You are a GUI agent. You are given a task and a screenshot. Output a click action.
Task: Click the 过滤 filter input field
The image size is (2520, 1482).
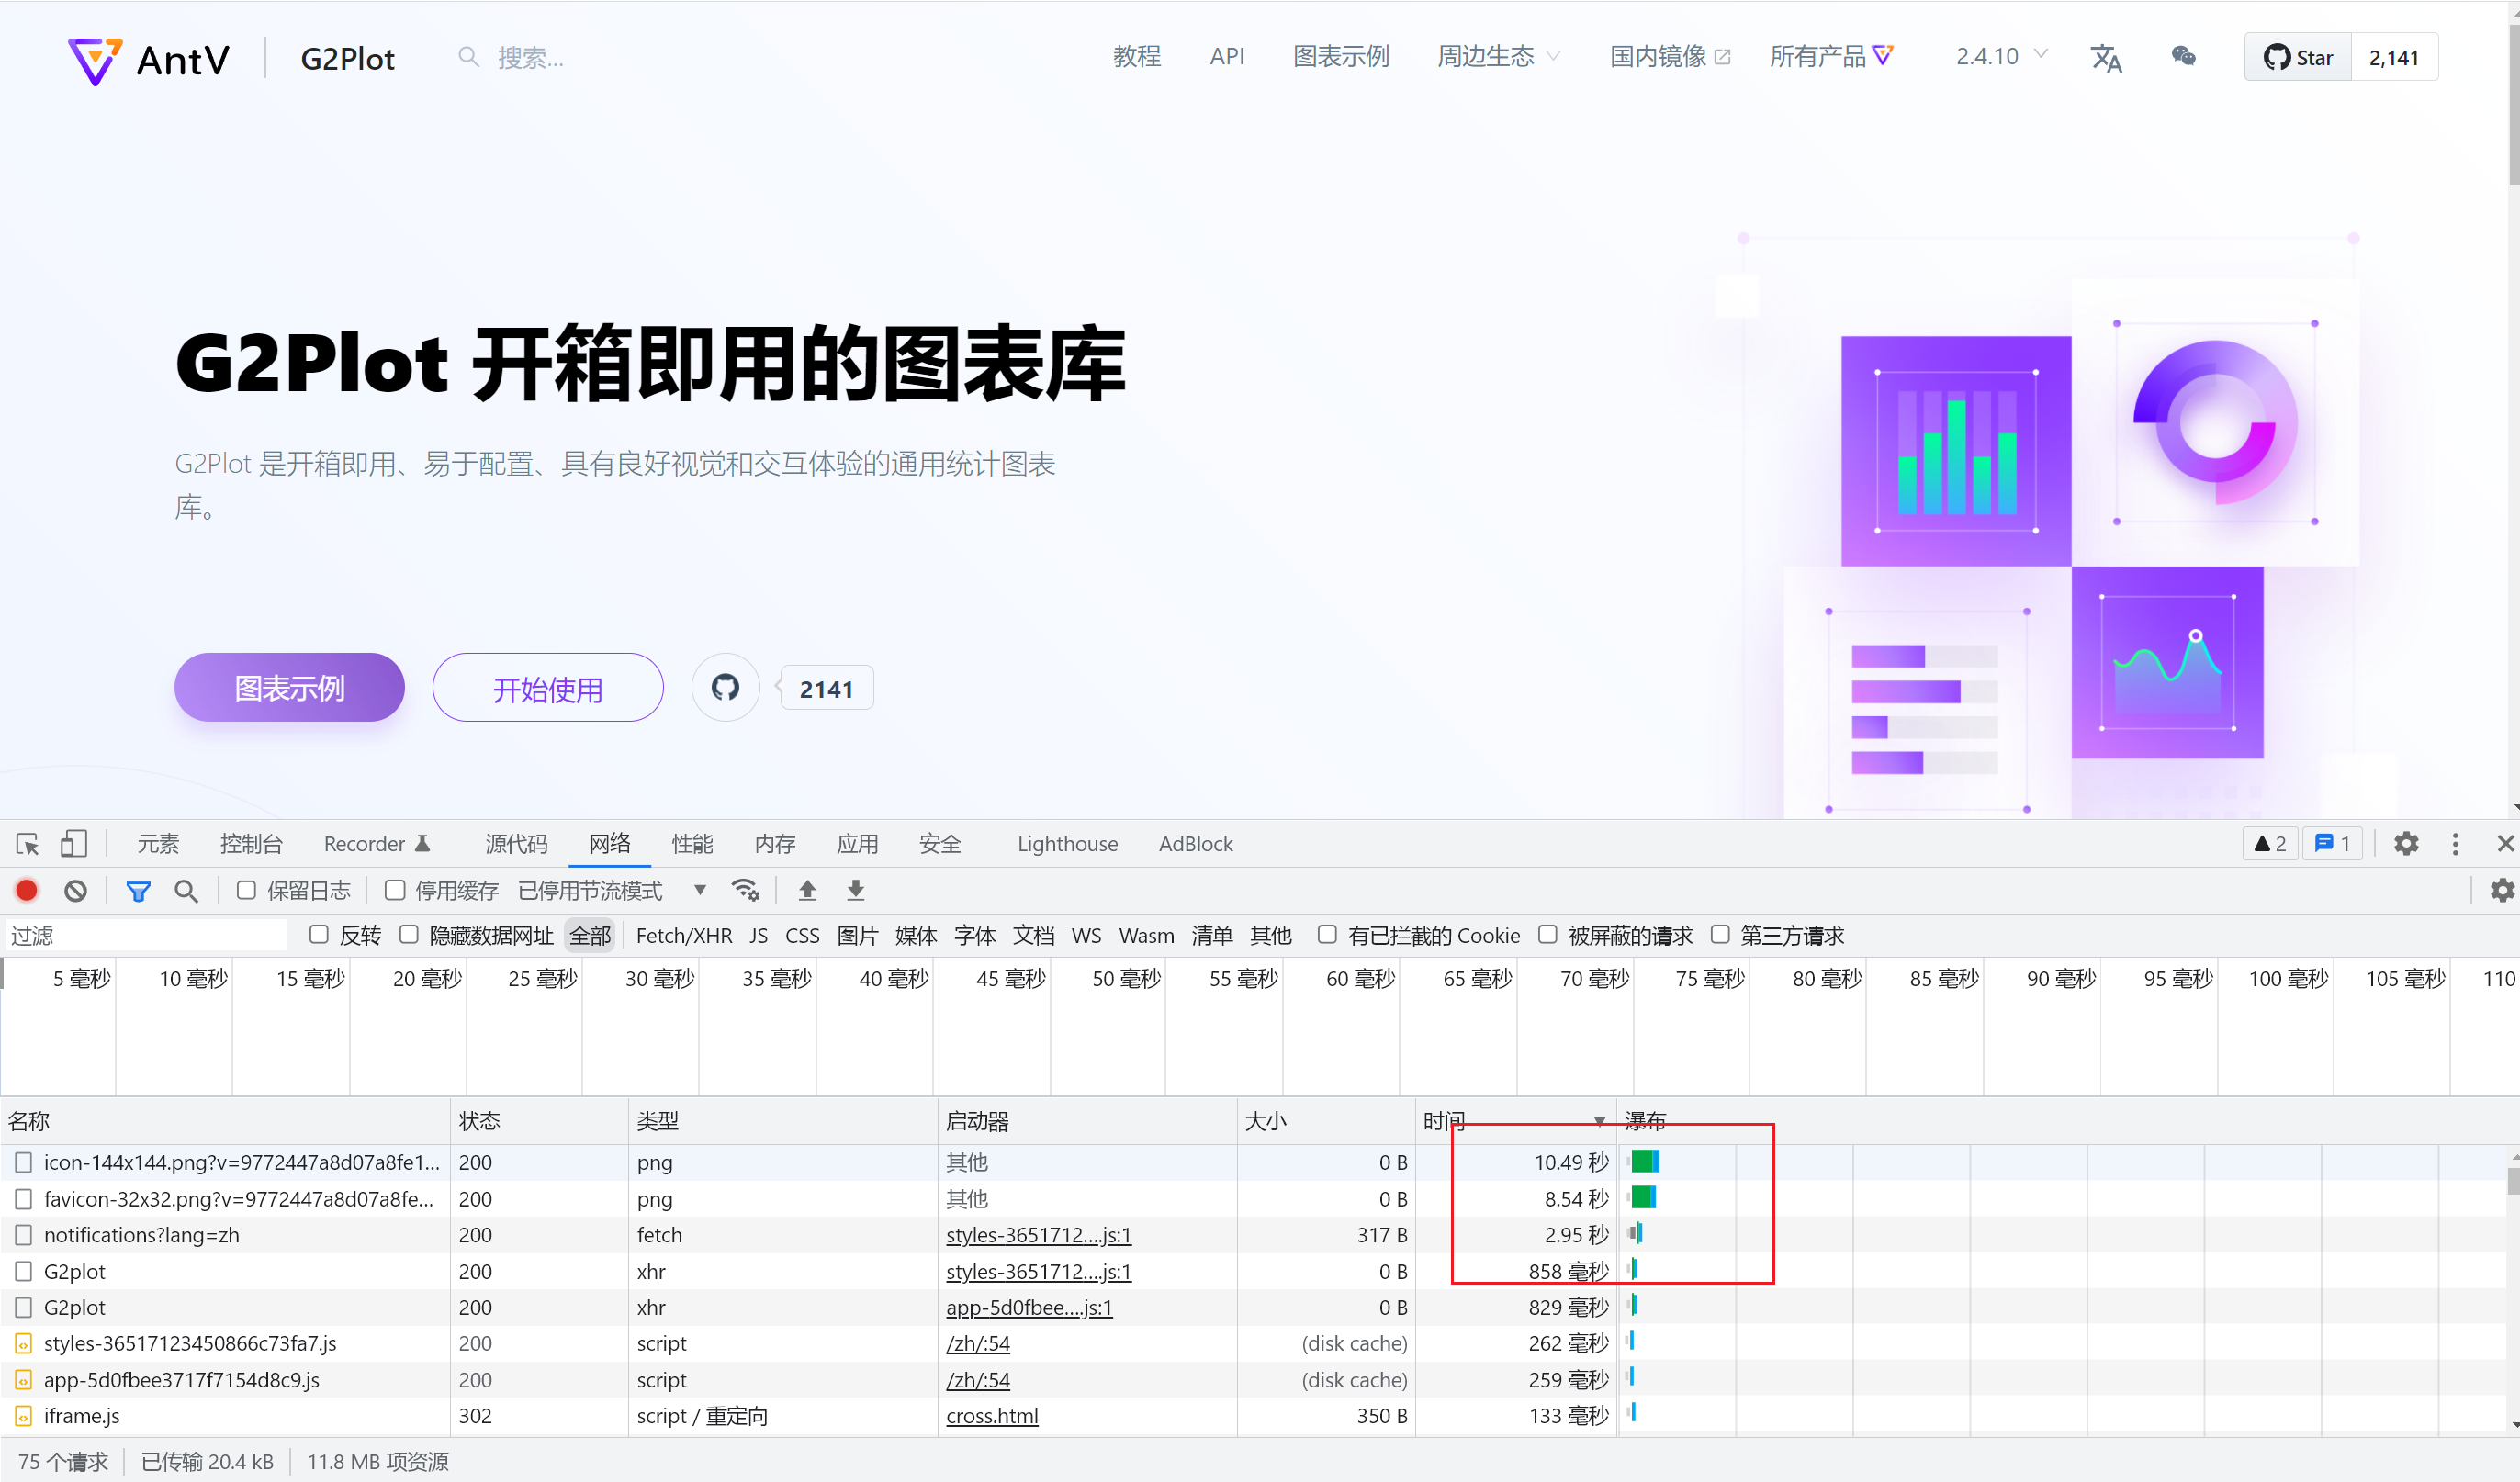click(145, 935)
